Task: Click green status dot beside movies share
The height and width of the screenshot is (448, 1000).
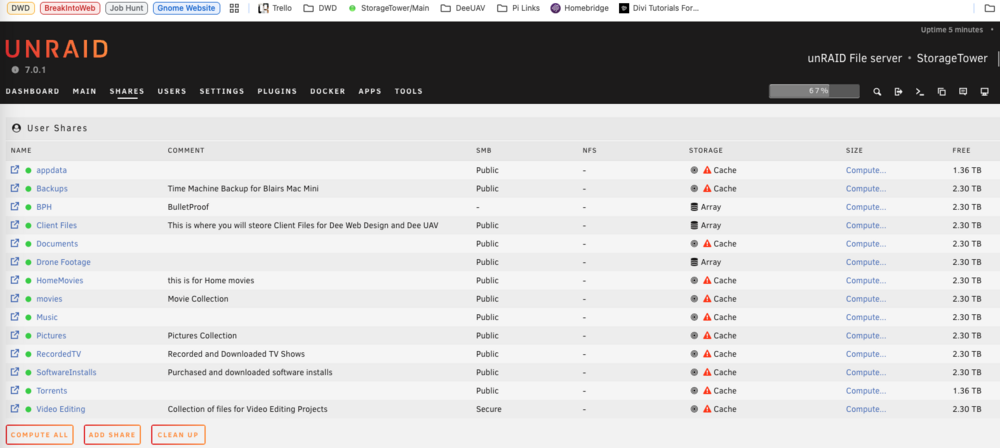Action: click(x=29, y=299)
